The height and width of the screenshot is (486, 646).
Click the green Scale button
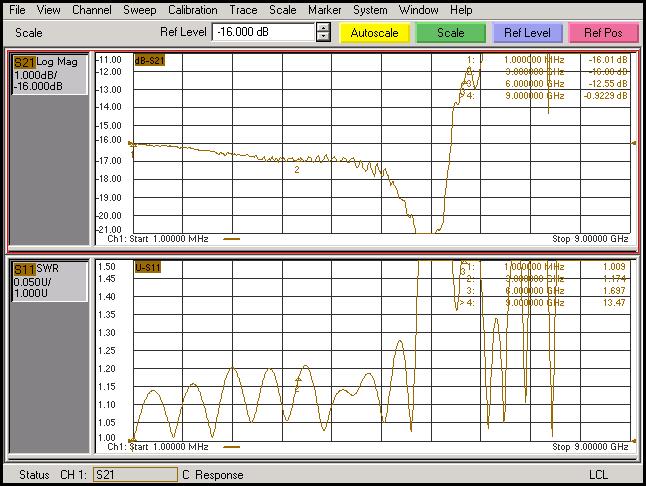451,33
